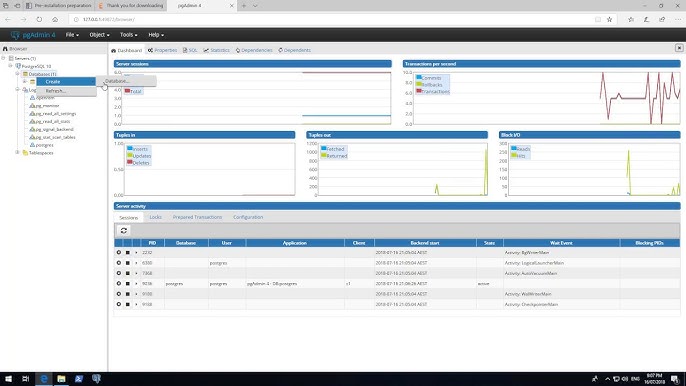This screenshot has height=386, width=686.
Task: Click the Commits legend color swatch
Action: click(419, 77)
